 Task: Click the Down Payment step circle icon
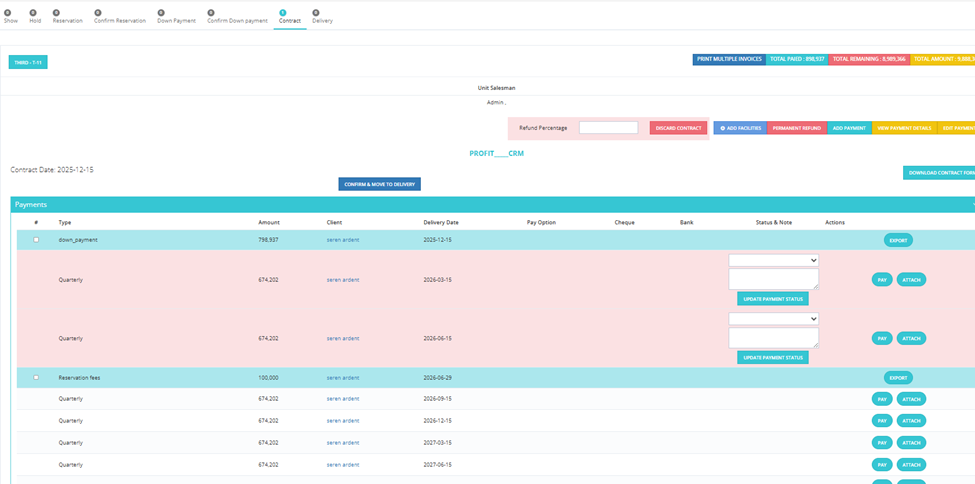161,12
